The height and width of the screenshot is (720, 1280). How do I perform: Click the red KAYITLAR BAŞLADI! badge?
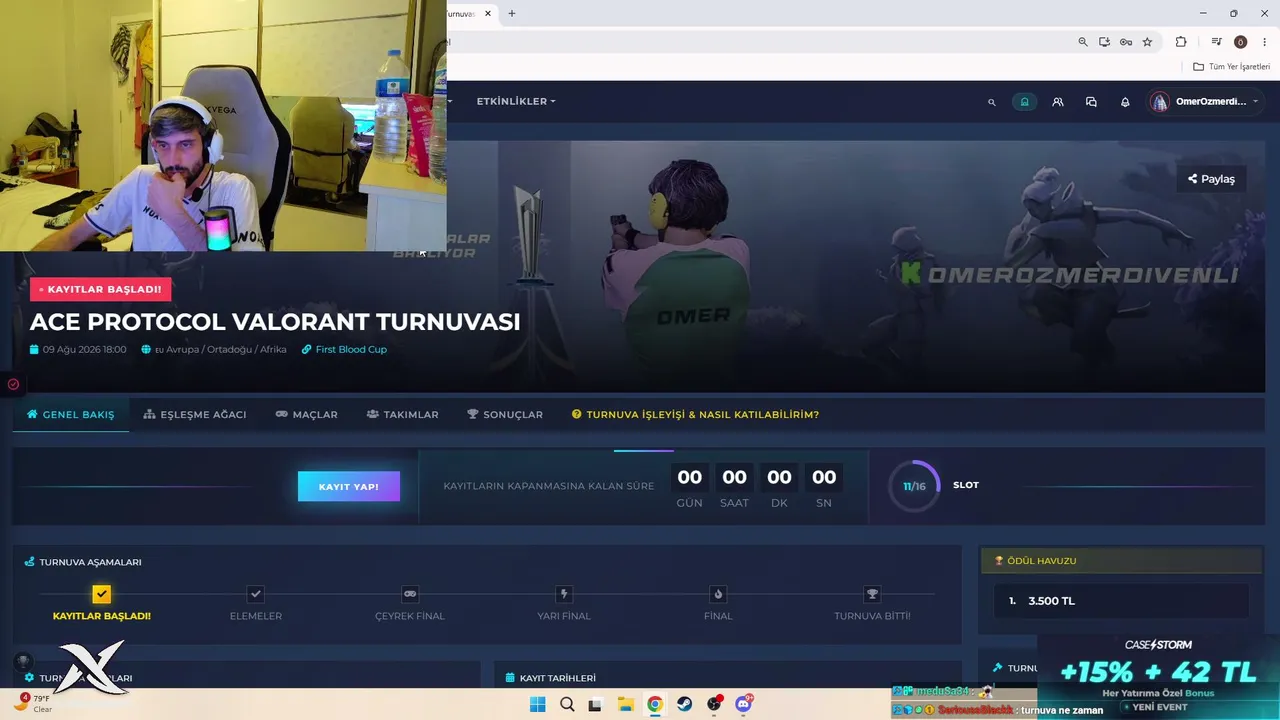tap(101, 289)
